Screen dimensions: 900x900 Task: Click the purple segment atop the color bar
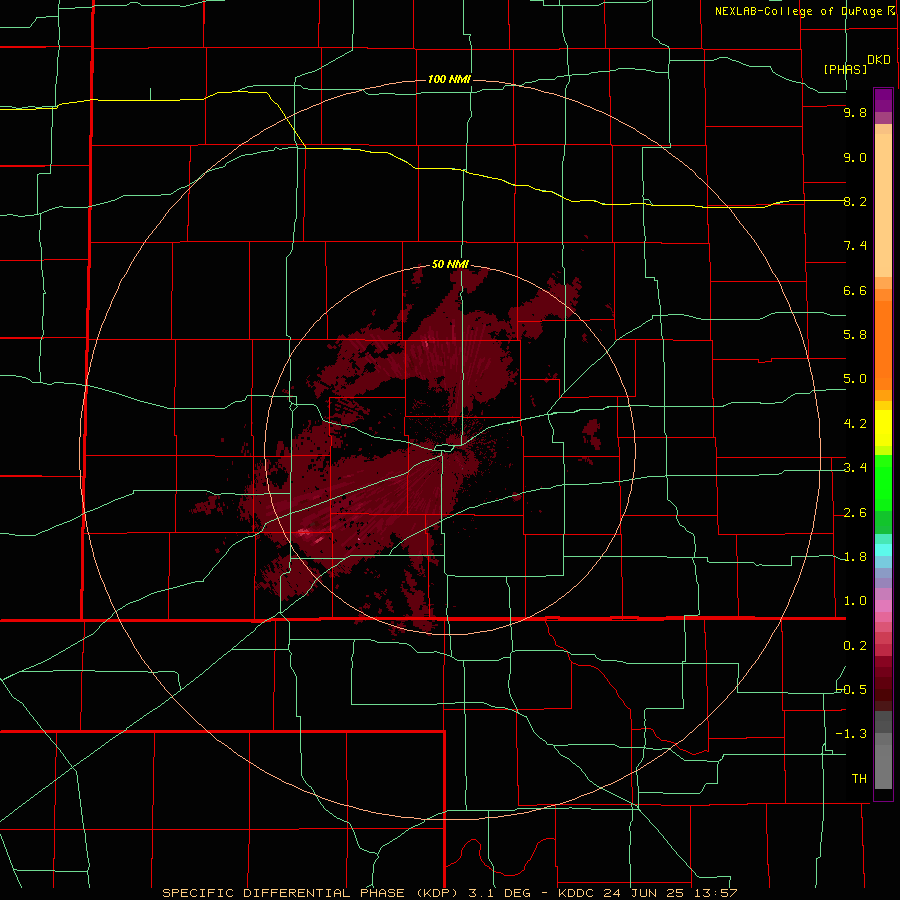(883, 100)
